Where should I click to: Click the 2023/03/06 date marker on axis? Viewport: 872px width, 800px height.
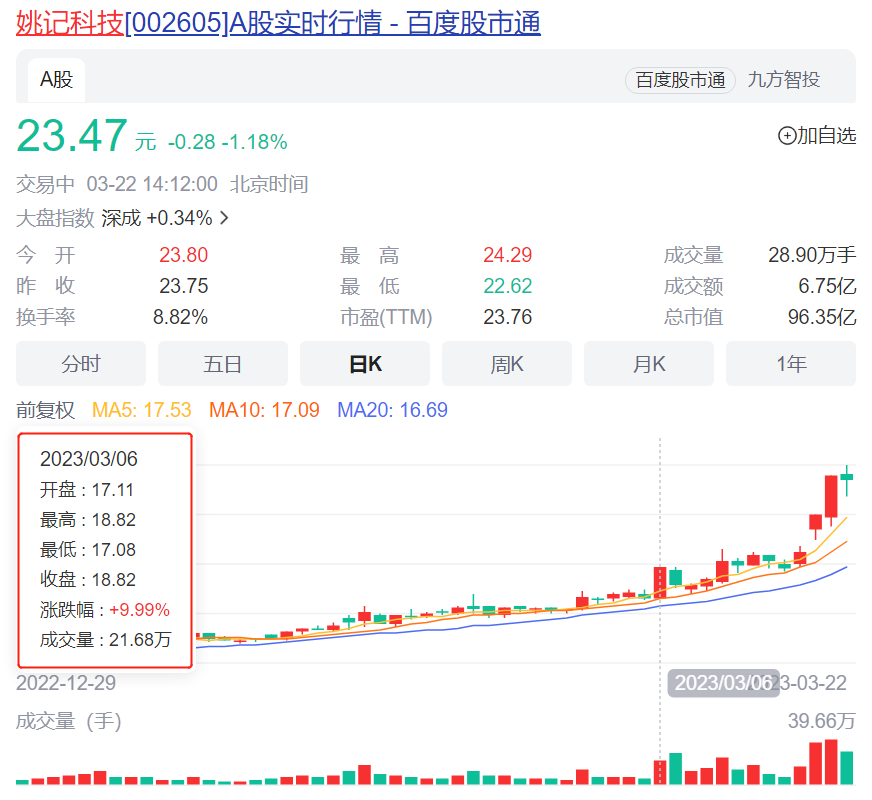(x=723, y=683)
